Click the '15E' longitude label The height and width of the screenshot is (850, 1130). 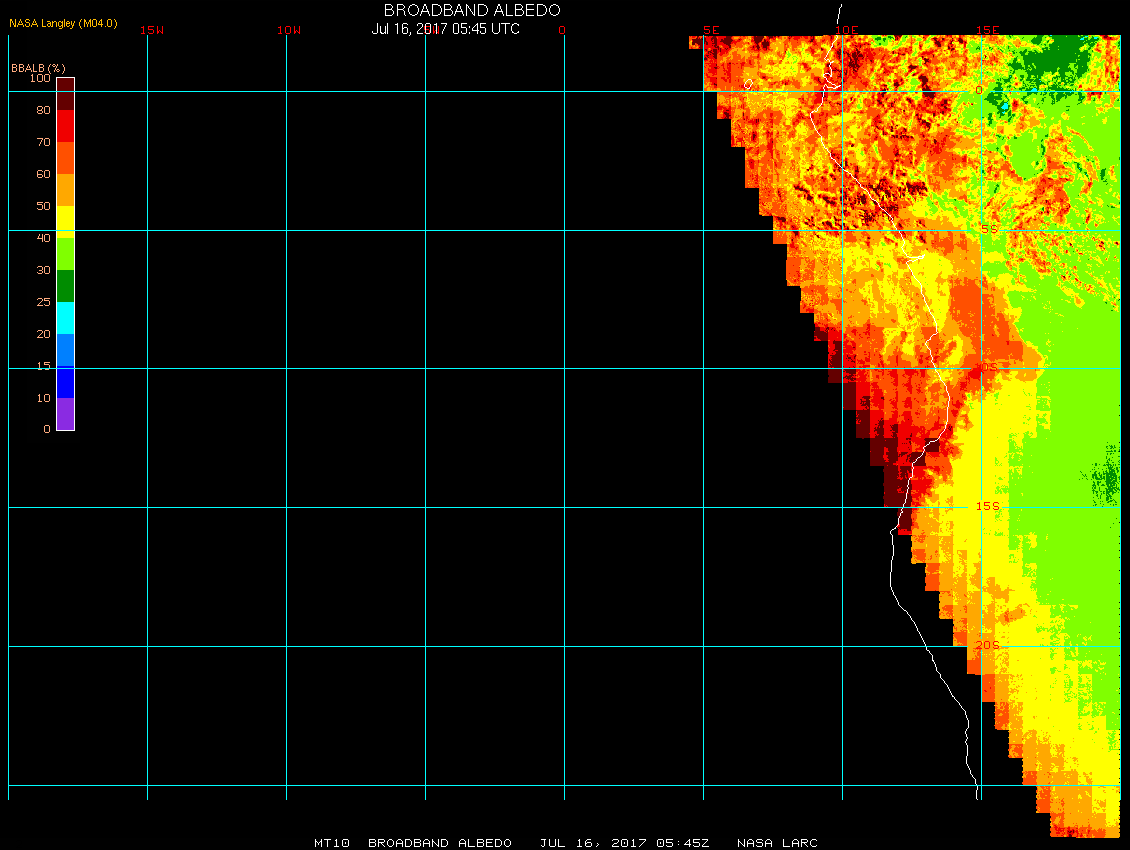[x=987, y=30]
